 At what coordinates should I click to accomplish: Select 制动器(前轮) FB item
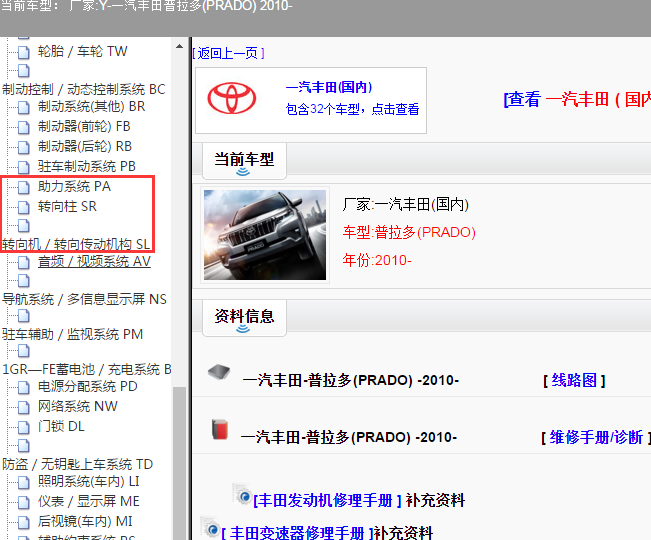84,126
